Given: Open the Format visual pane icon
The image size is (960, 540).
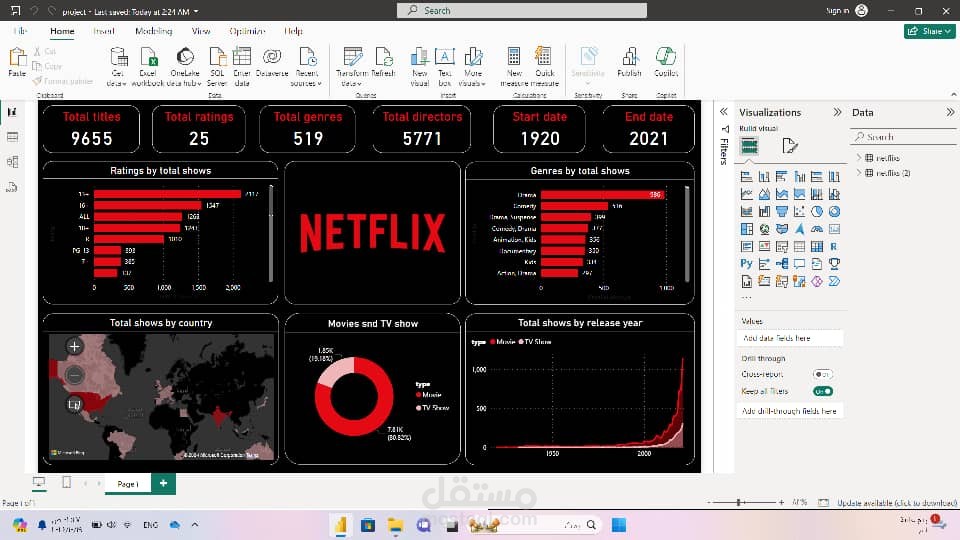Looking at the screenshot, I should pos(790,146).
